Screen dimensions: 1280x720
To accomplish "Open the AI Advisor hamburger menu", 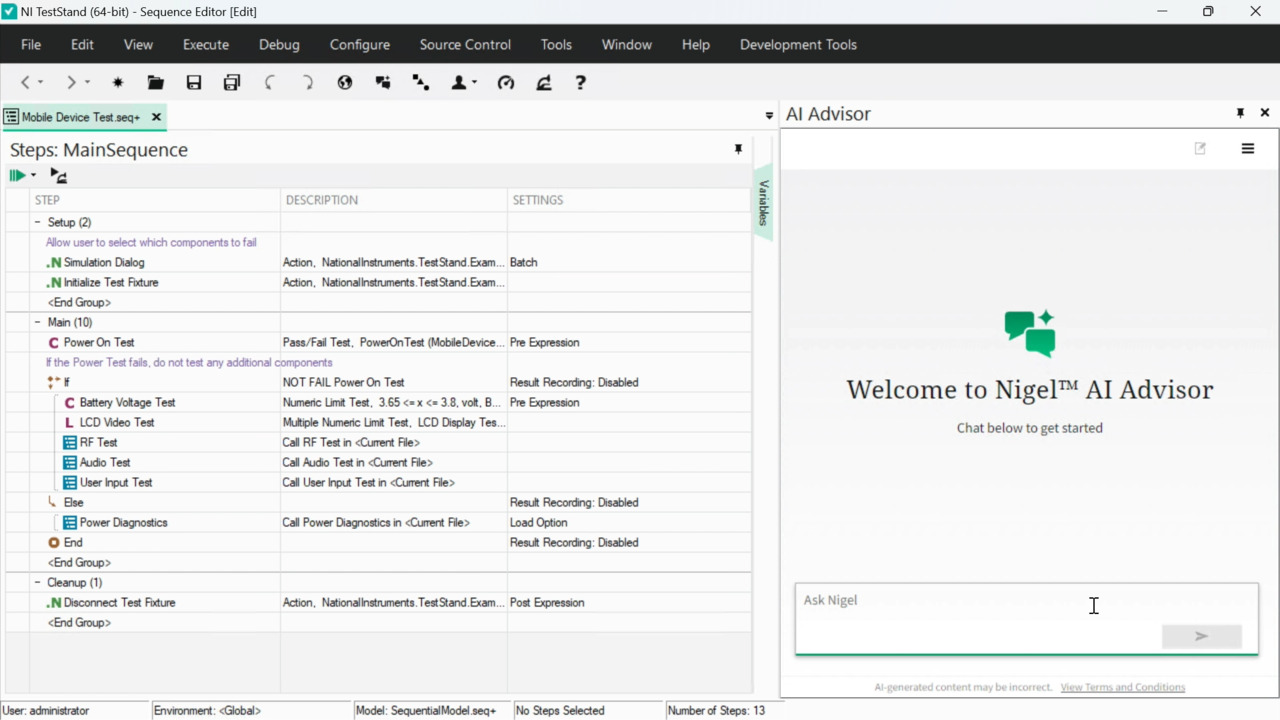I will point(1247,149).
